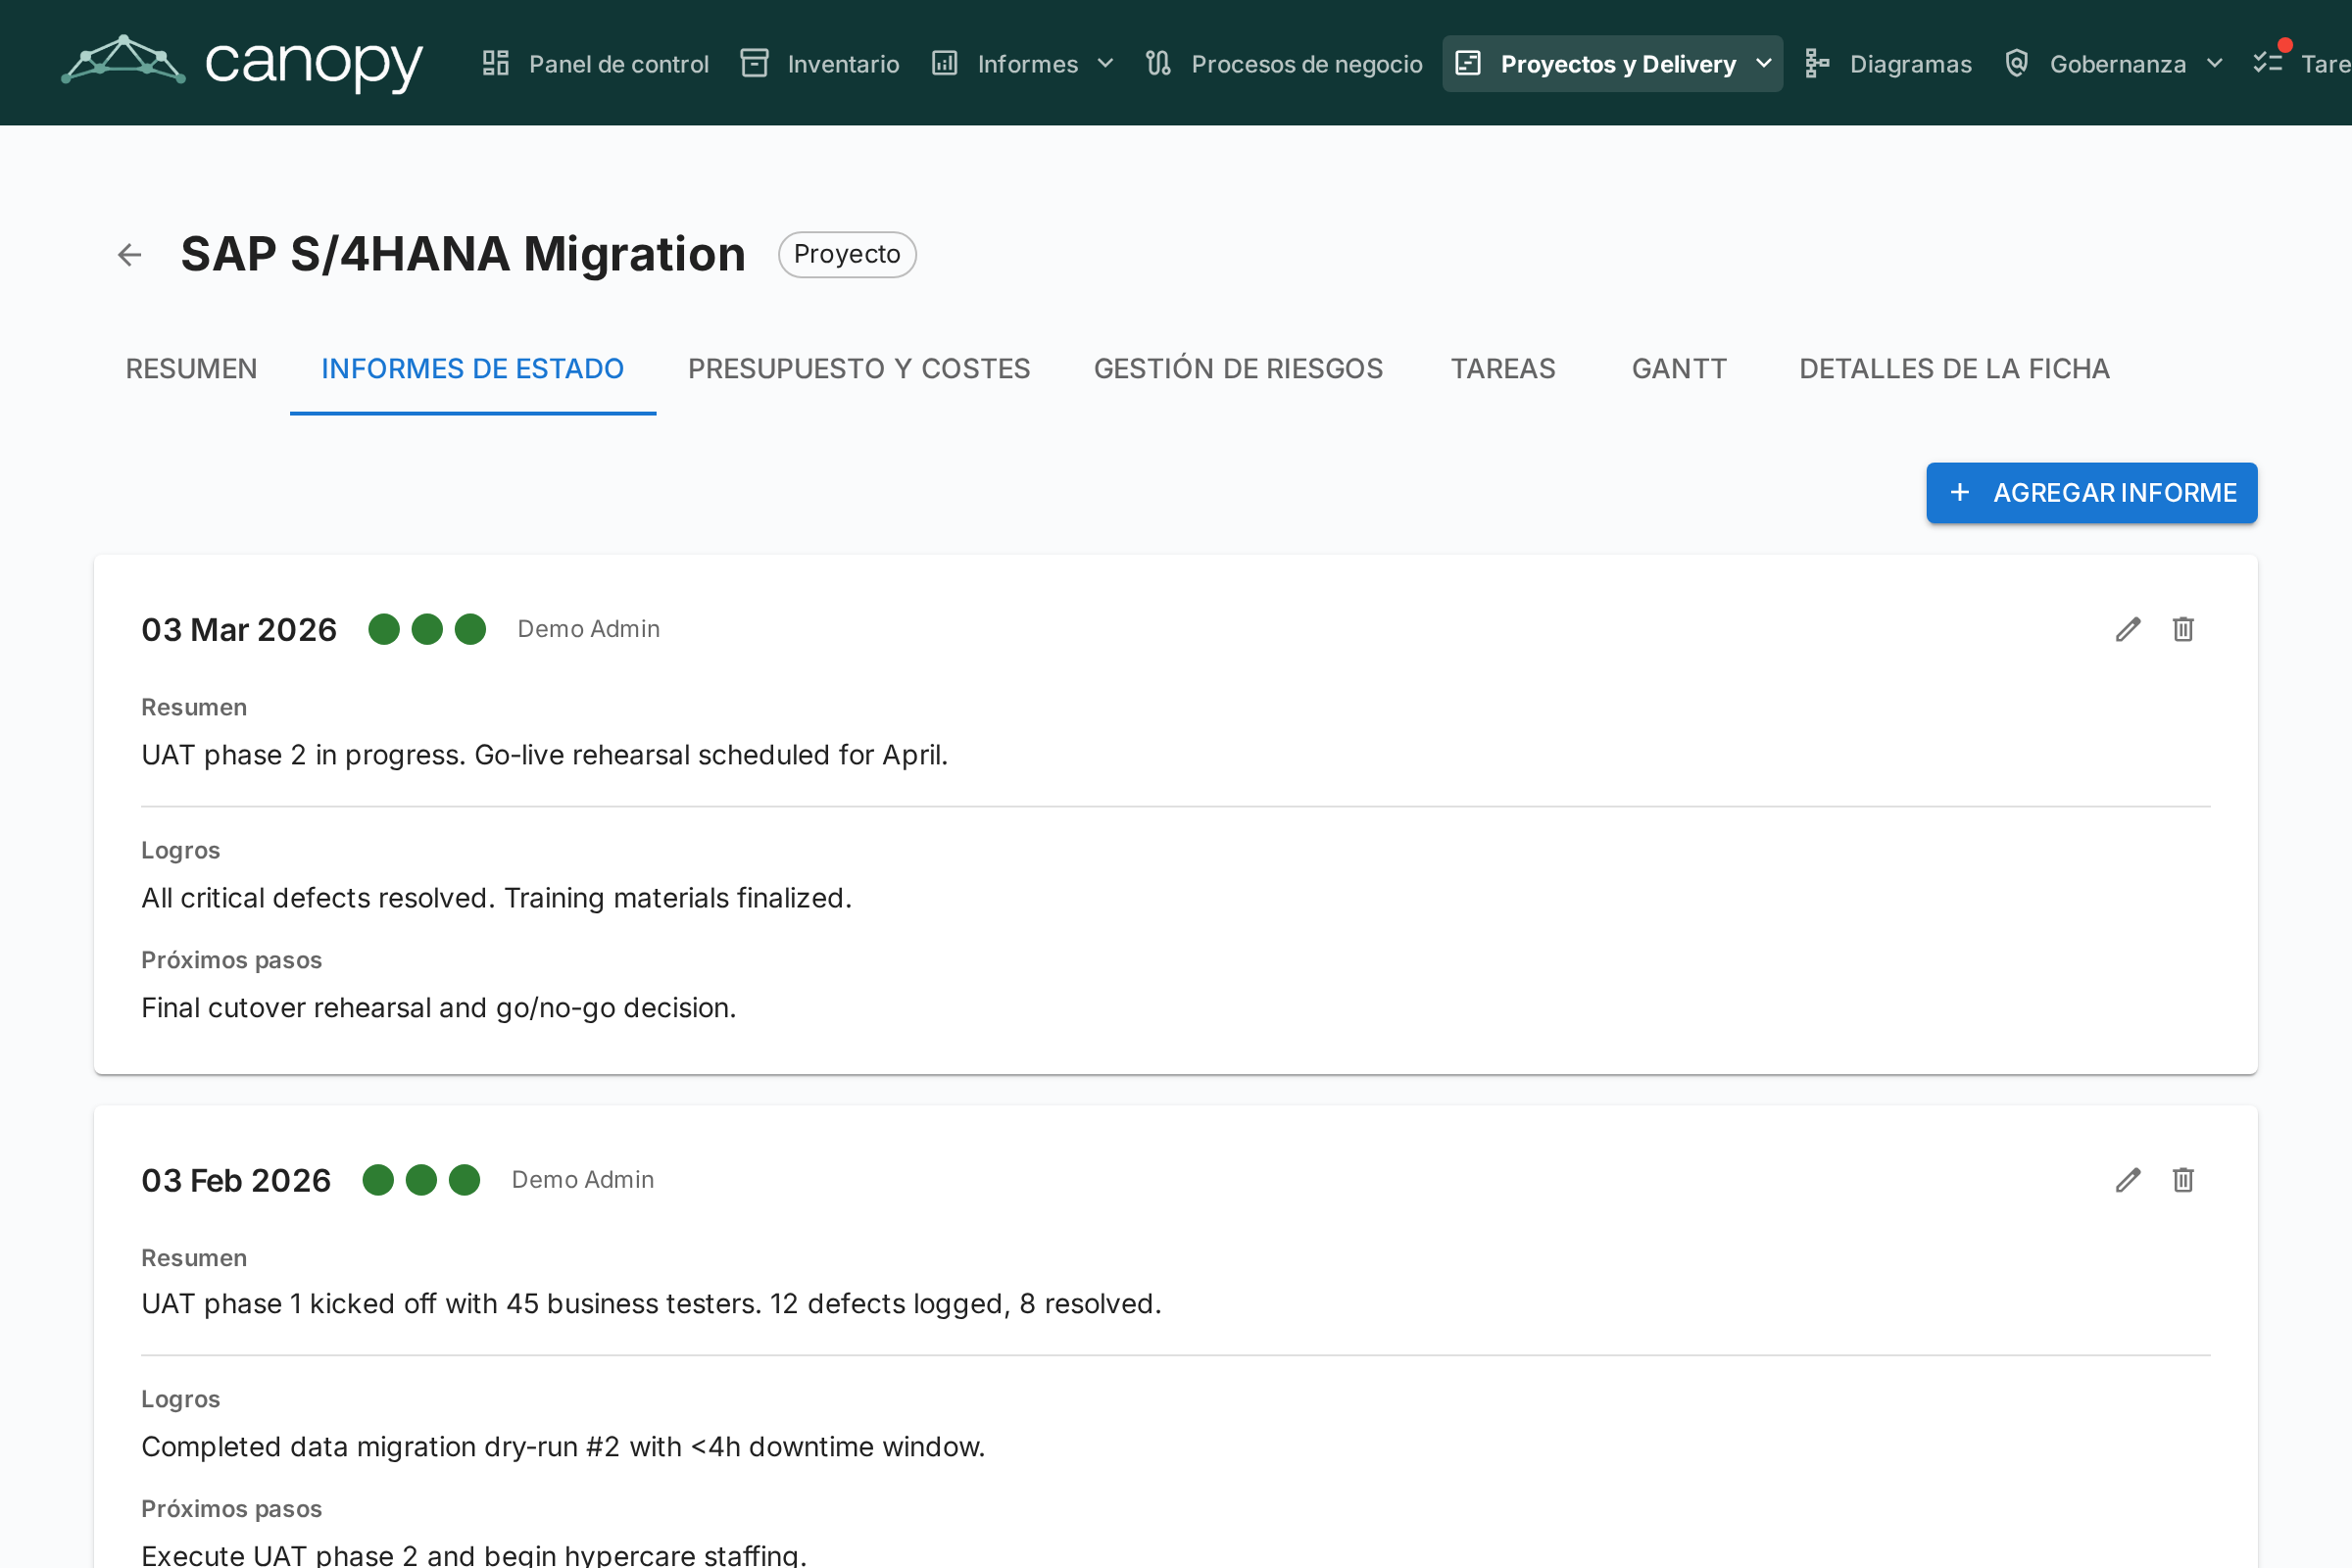Click the plus icon on Agregar Informe
This screenshot has height=1568, width=2352.
(1960, 493)
